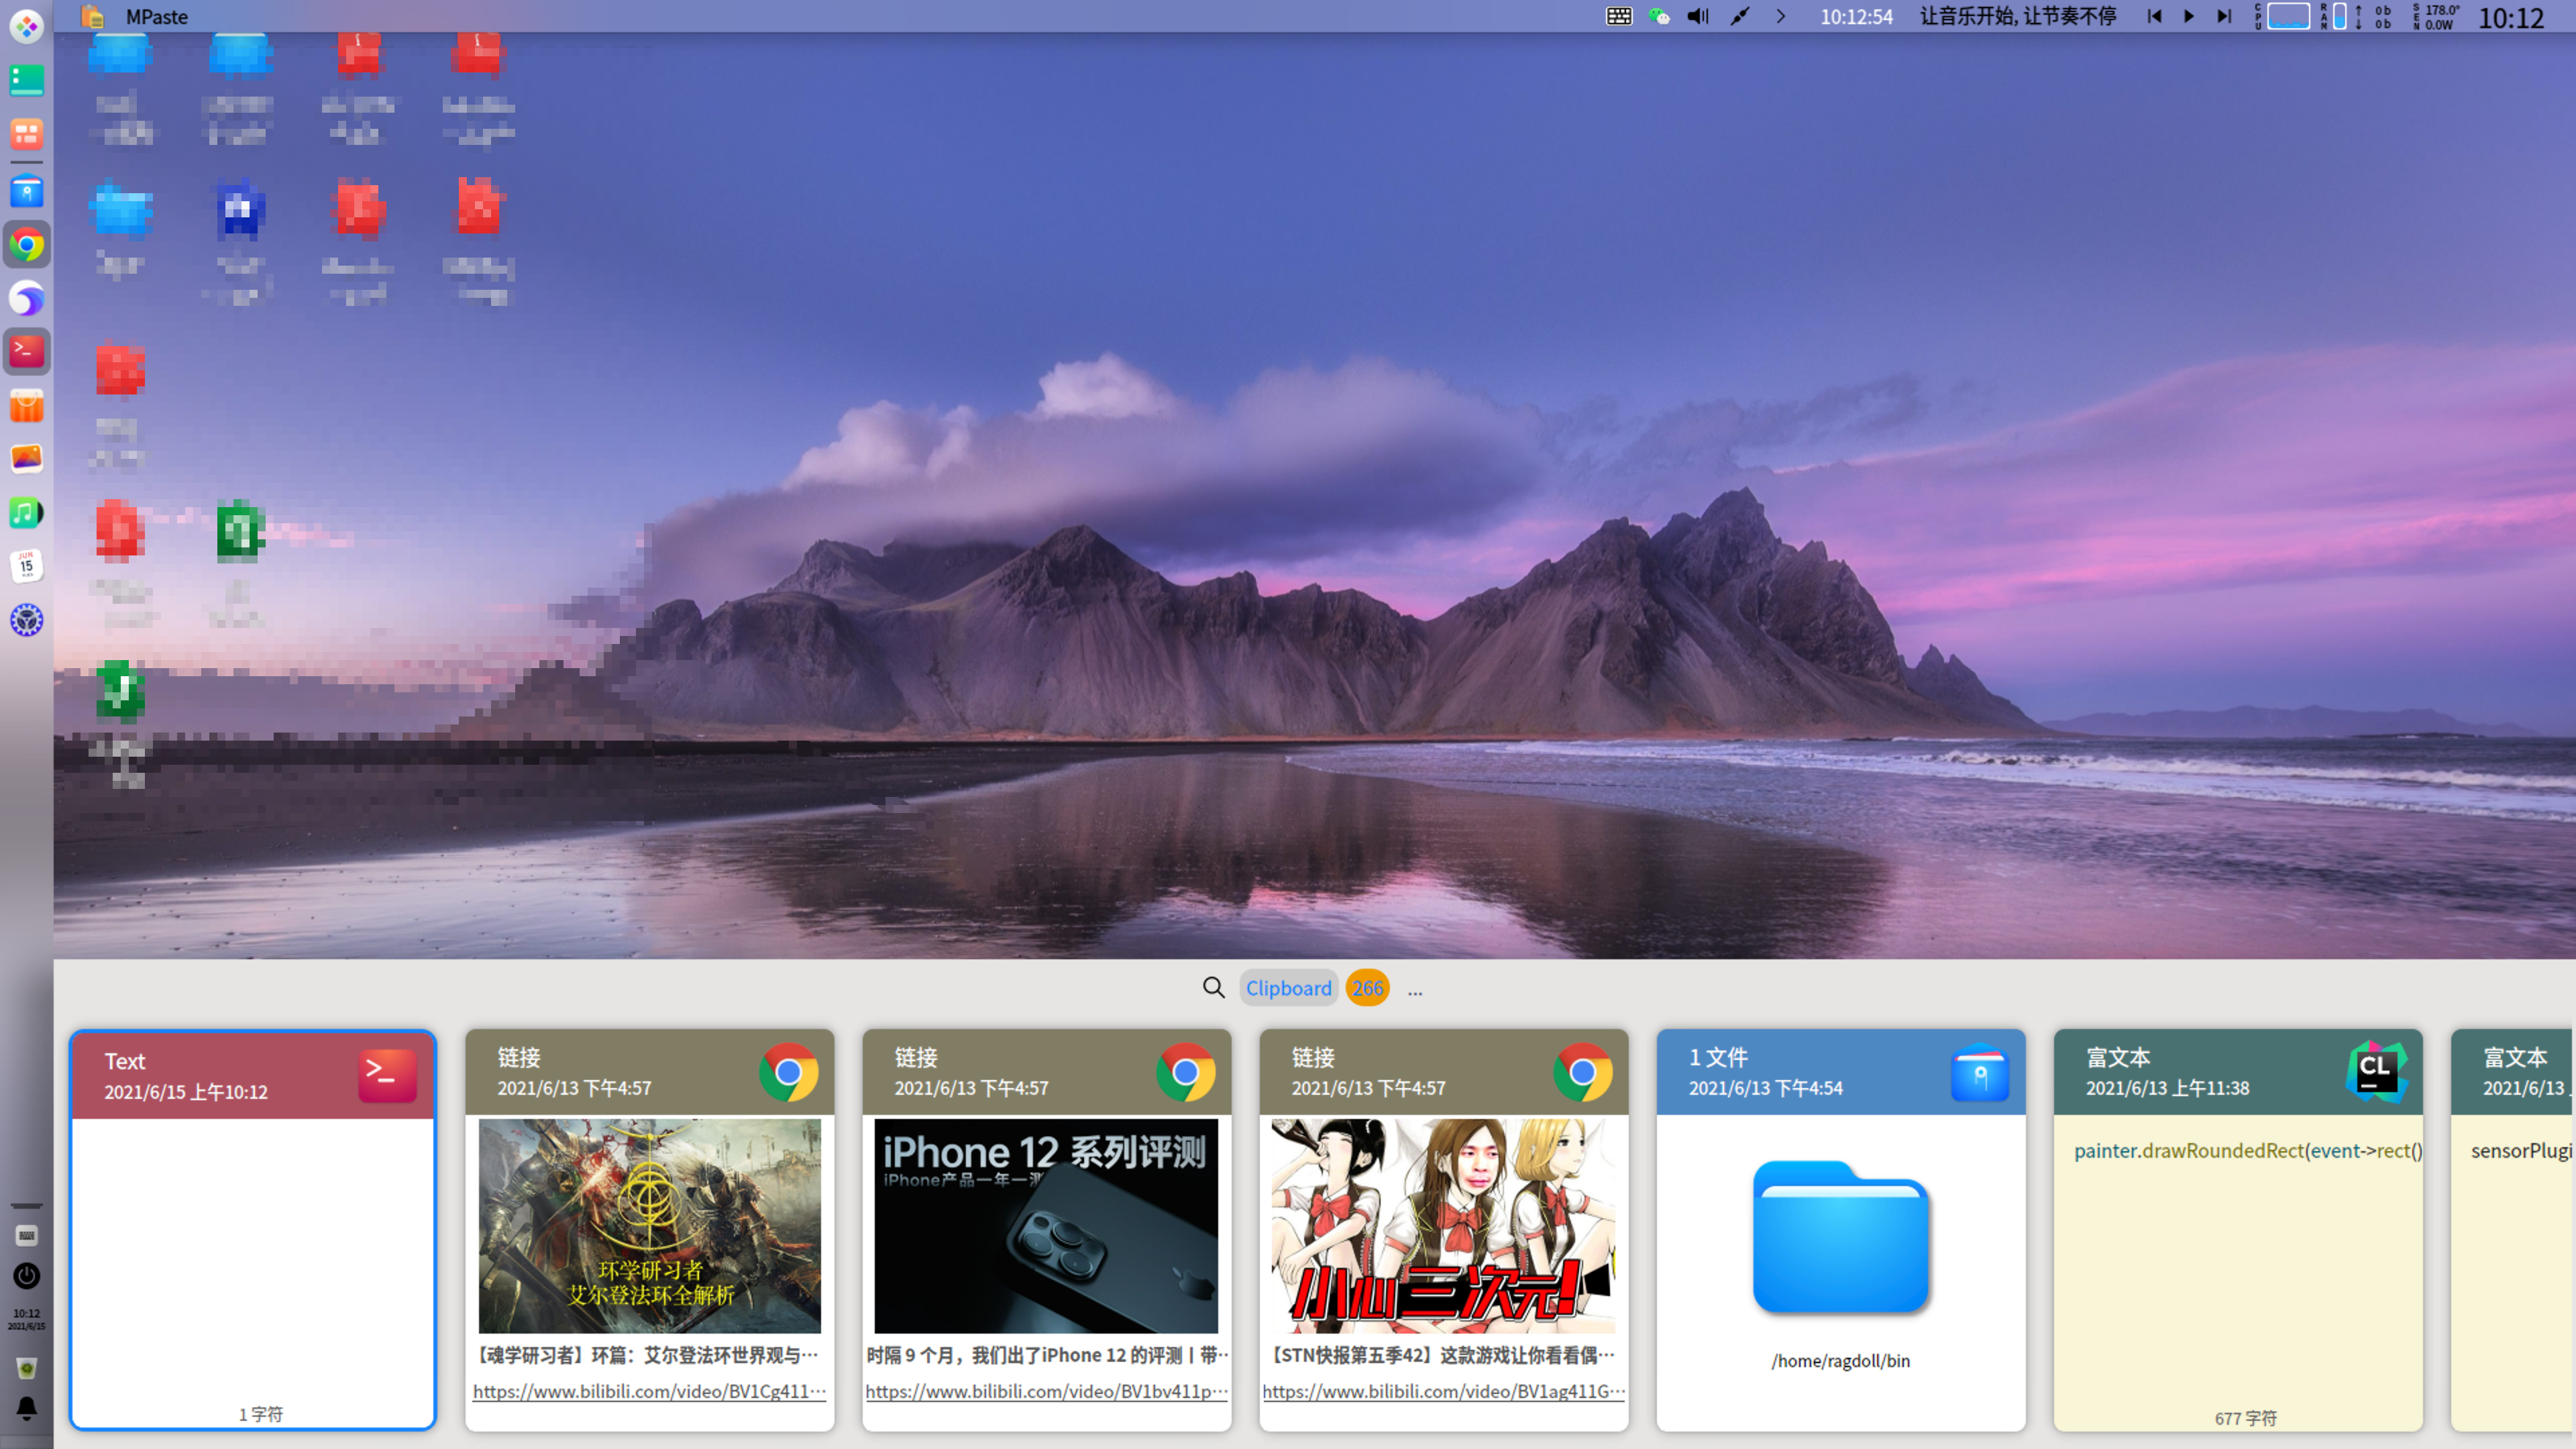Select the Text clip card from 2021/6/15
Image resolution: width=2576 pixels, height=1449 pixels.
pyautogui.click(x=253, y=1229)
